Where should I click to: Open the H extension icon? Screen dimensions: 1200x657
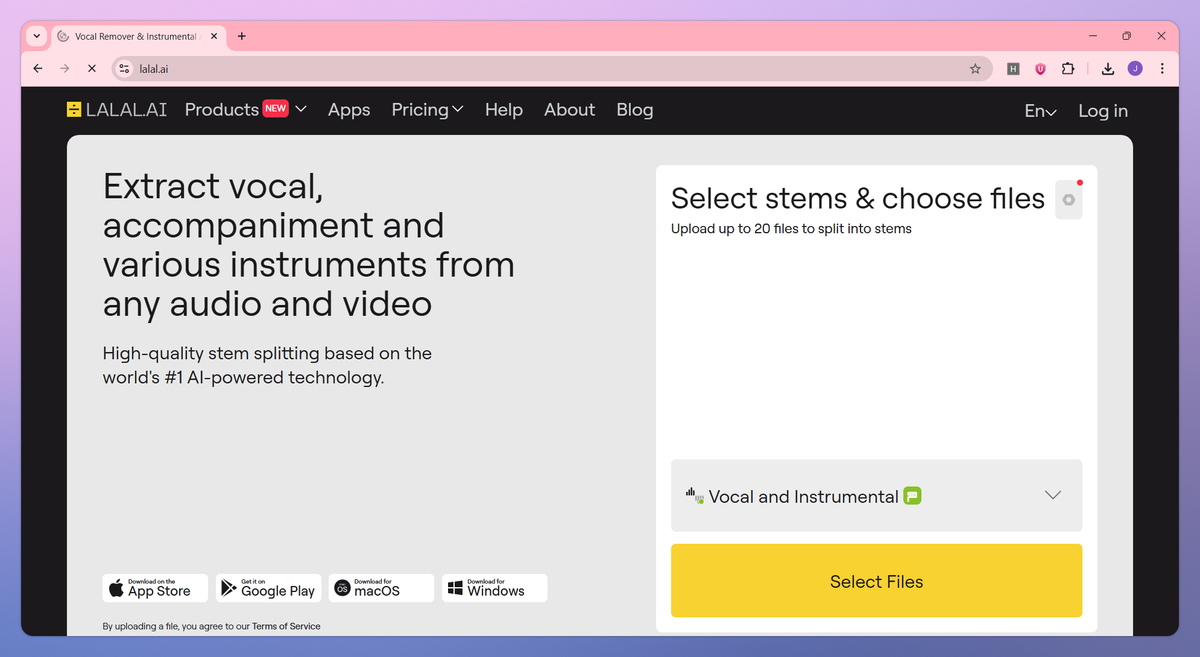(1013, 69)
